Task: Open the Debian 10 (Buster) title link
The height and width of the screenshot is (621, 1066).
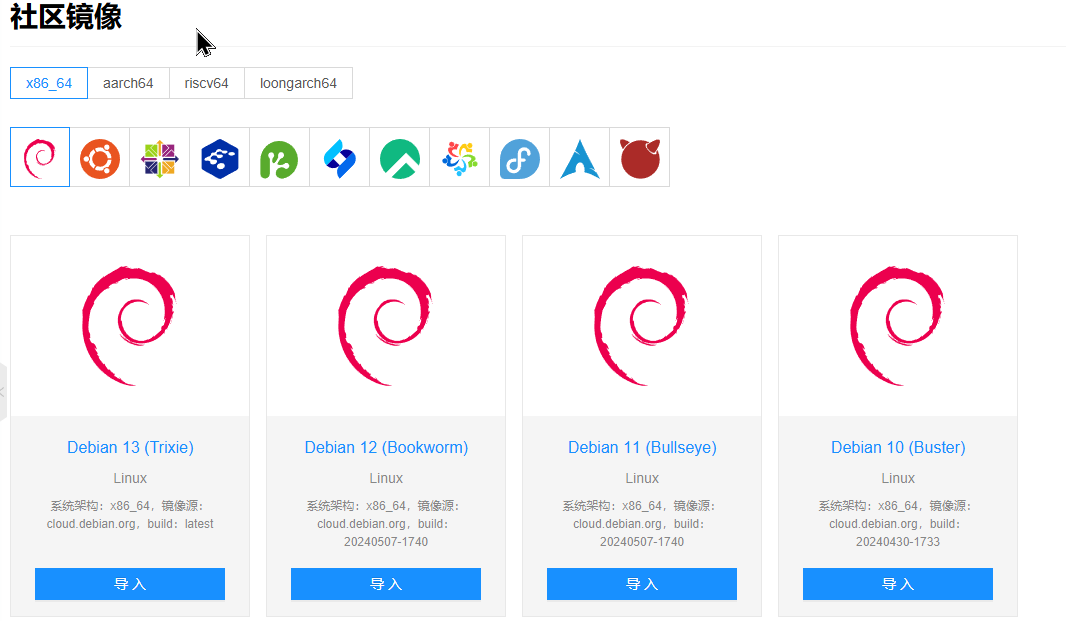Action: click(898, 447)
